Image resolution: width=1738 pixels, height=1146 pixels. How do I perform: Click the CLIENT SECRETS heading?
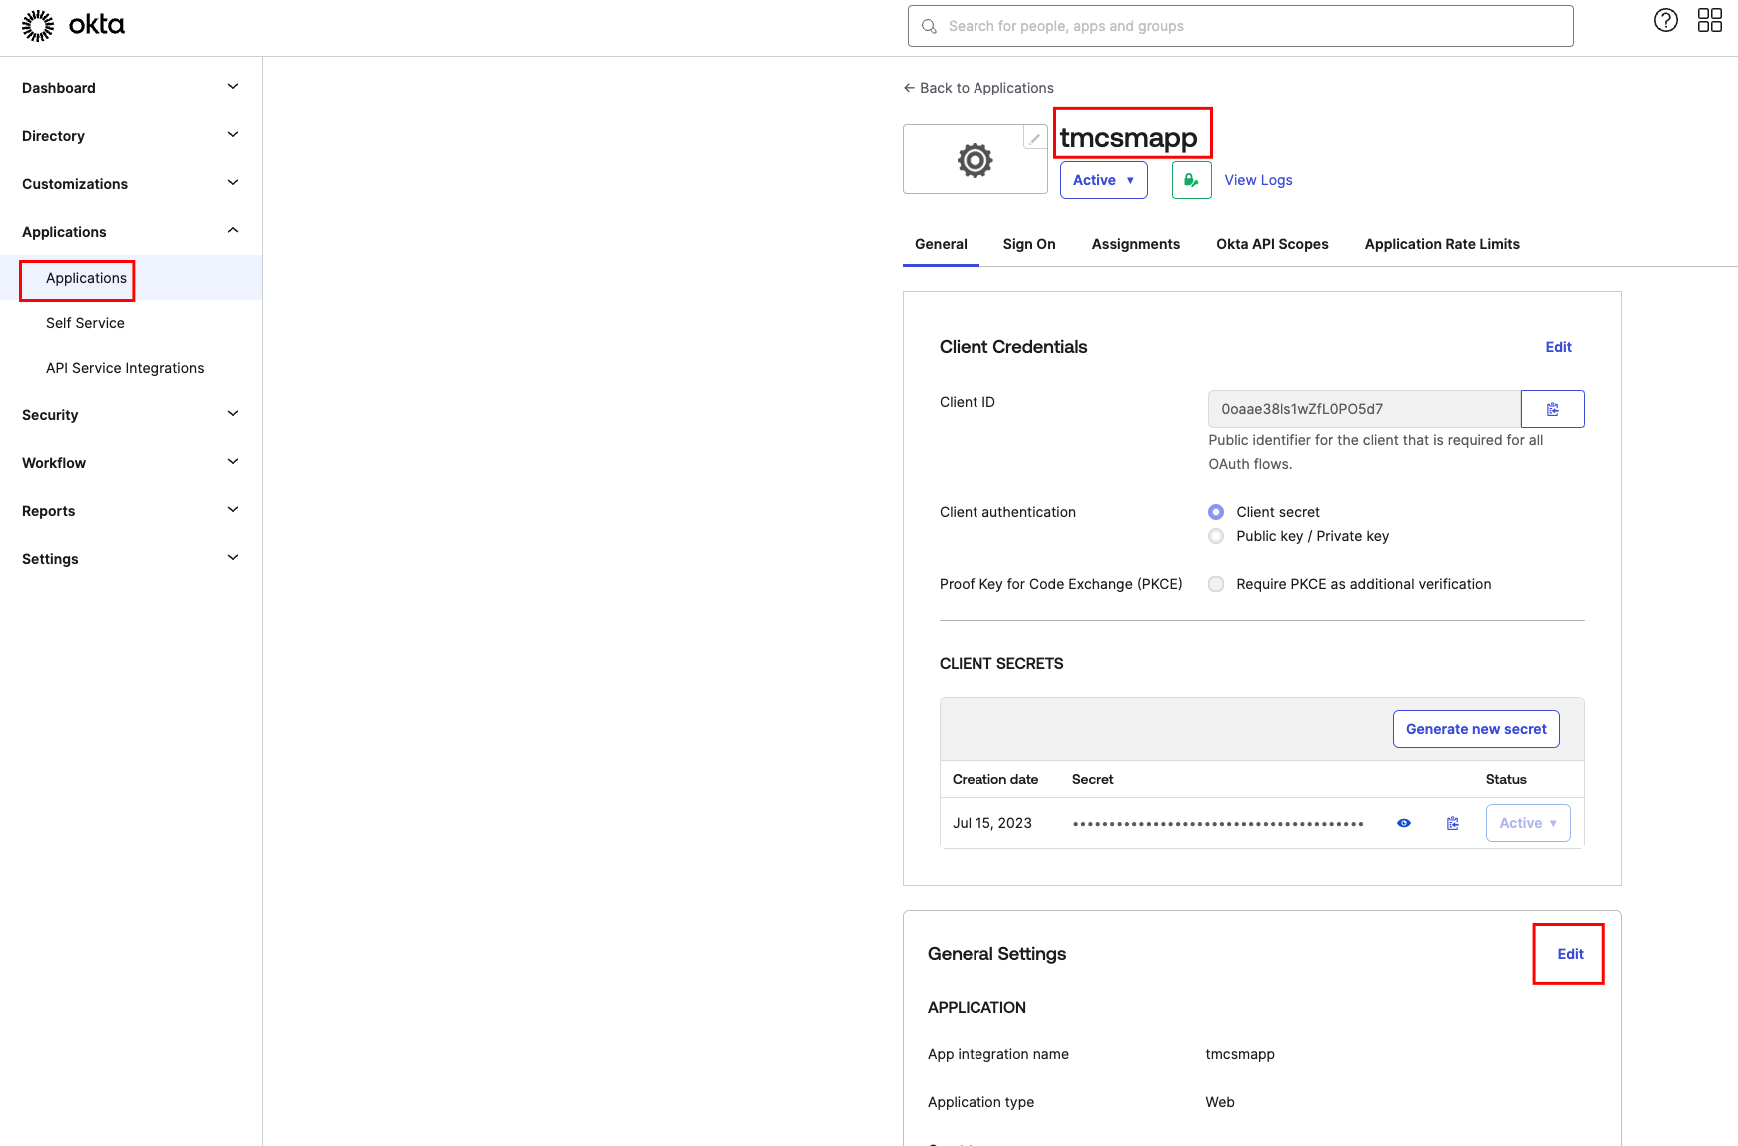(x=1001, y=664)
